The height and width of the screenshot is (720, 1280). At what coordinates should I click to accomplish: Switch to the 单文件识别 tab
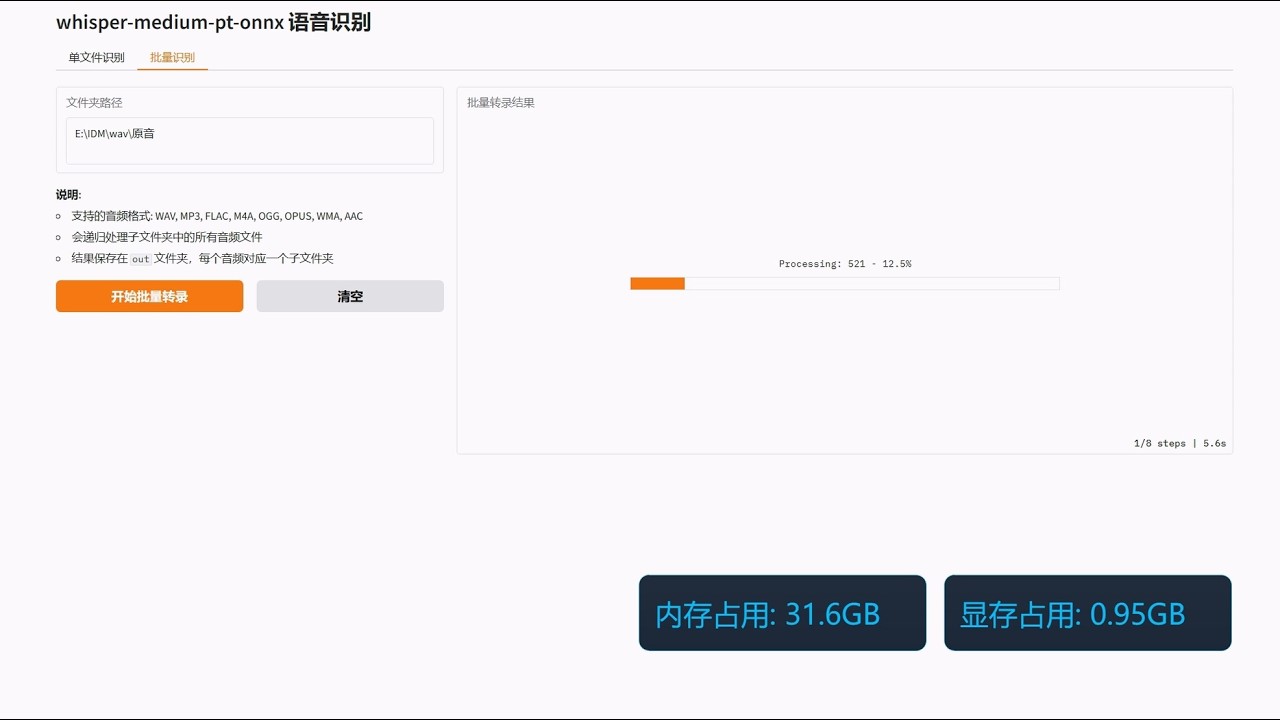96,58
